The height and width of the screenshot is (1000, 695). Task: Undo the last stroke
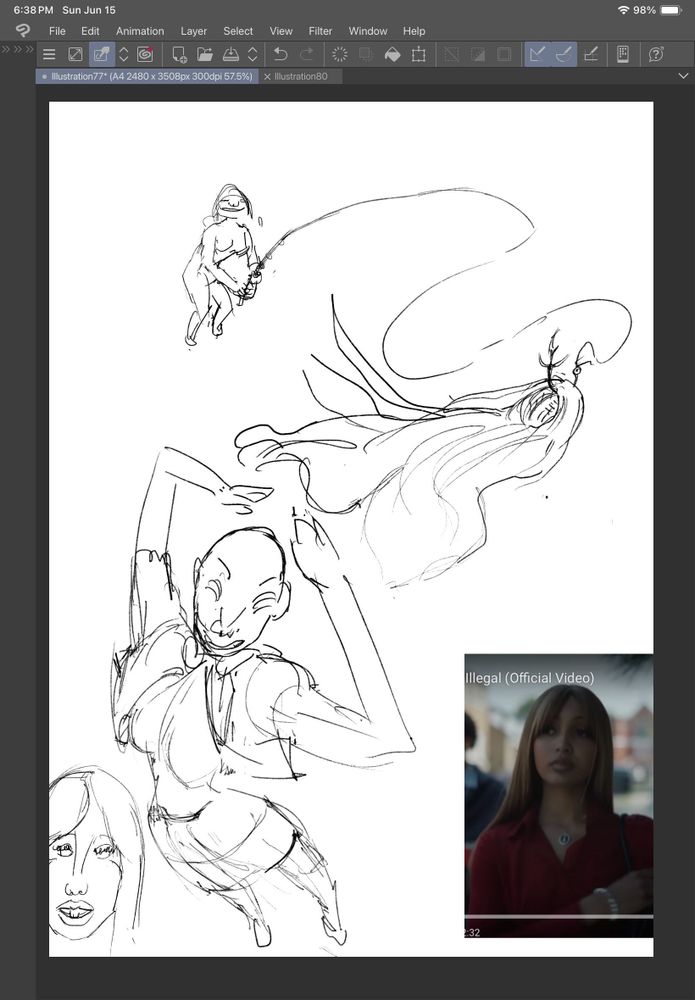click(x=281, y=55)
